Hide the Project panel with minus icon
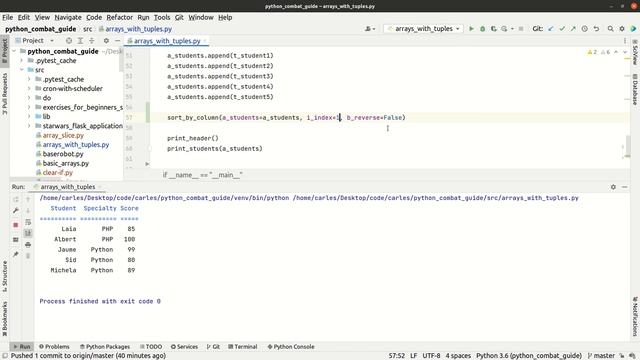The width and height of the screenshot is (640, 360). [117, 40]
